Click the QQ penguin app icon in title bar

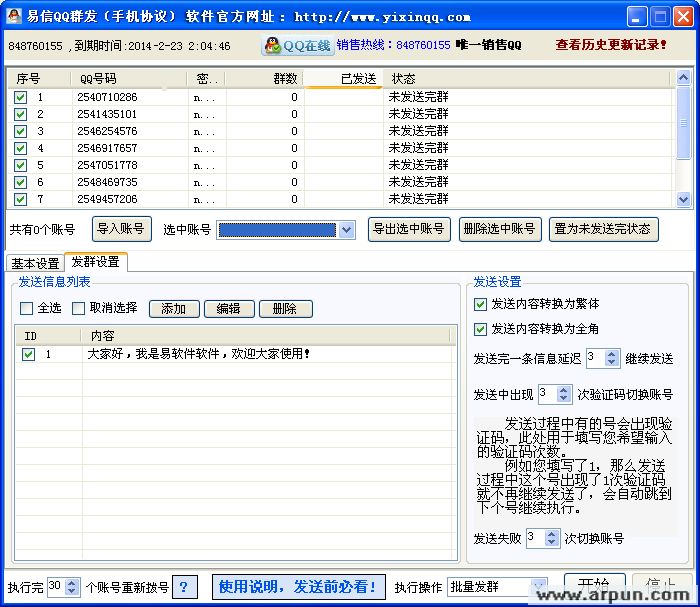click(14, 16)
